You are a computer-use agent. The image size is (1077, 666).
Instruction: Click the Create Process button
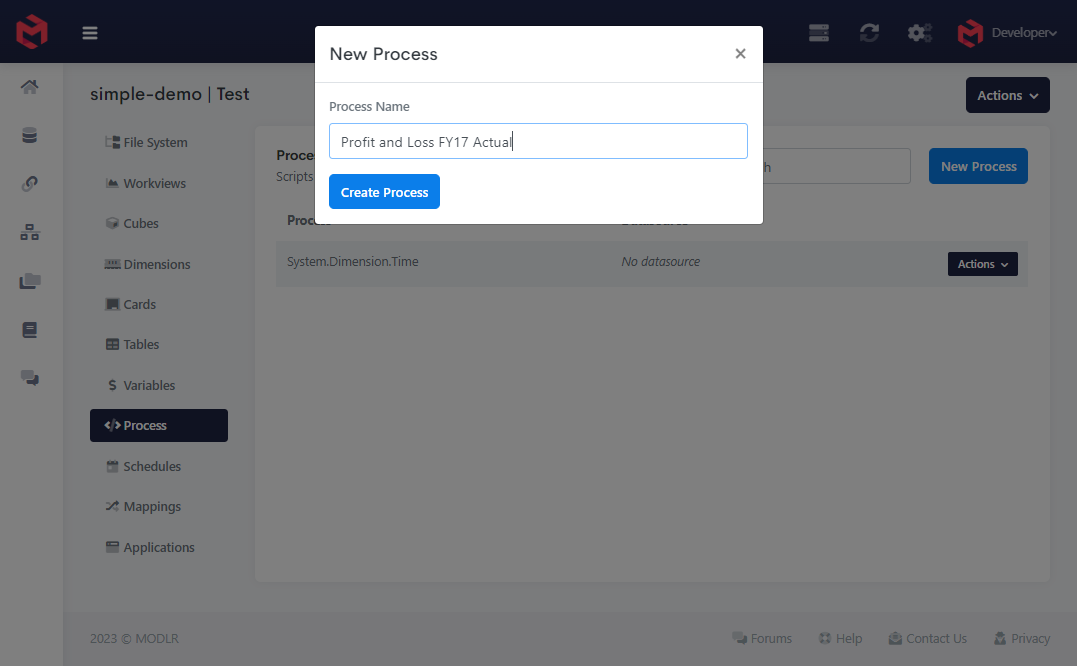point(384,192)
